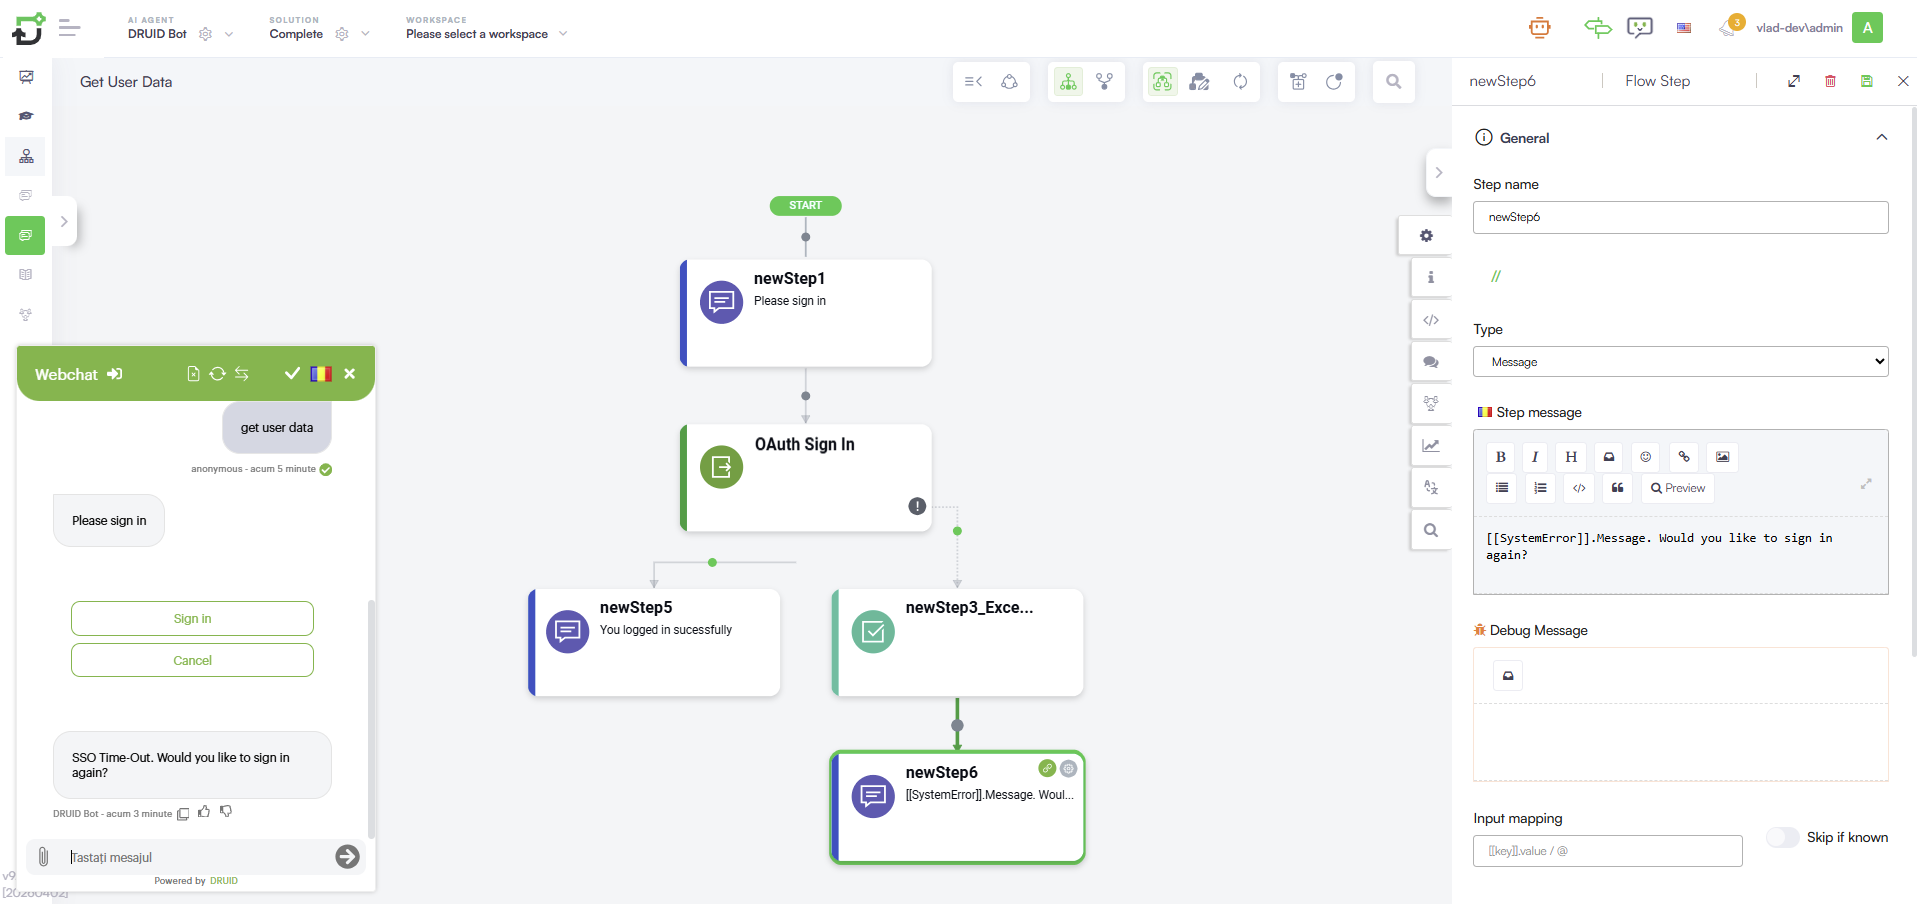Image resolution: width=1917 pixels, height=904 pixels.
Task: Save the step with the green save icon
Action: pos(1866,81)
